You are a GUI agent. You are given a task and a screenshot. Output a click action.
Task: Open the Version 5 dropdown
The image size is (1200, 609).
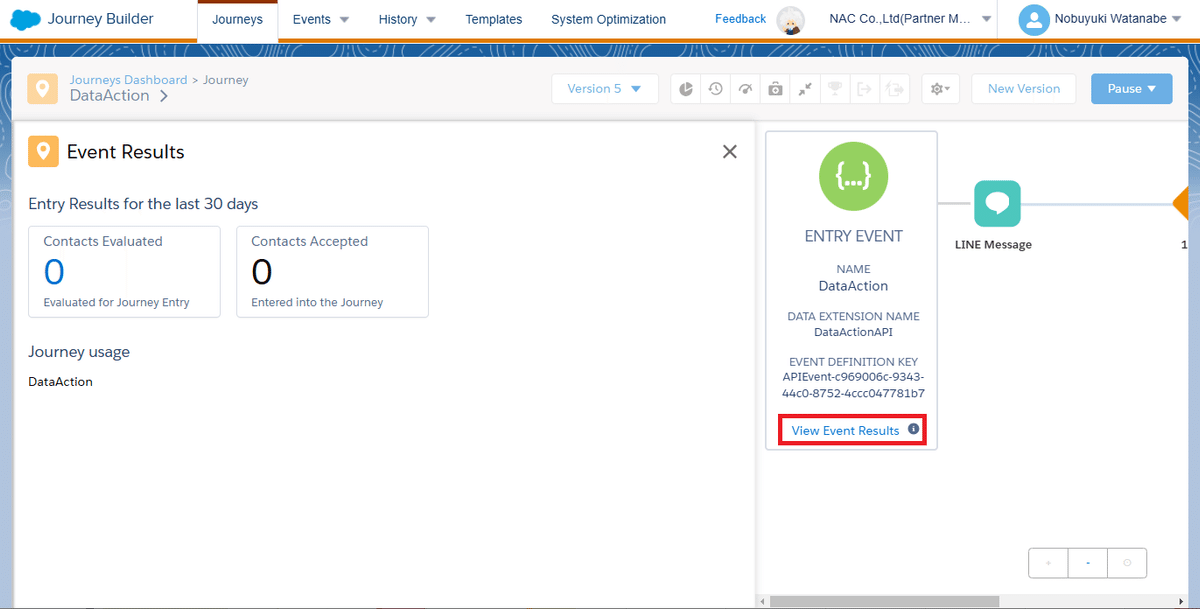tap(605, 89)
